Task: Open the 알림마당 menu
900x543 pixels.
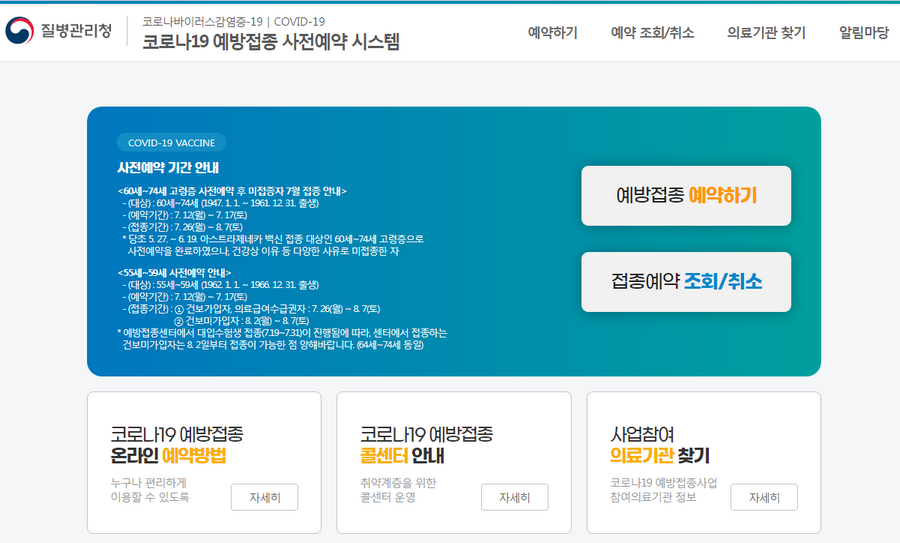Action: pos(864,33)
